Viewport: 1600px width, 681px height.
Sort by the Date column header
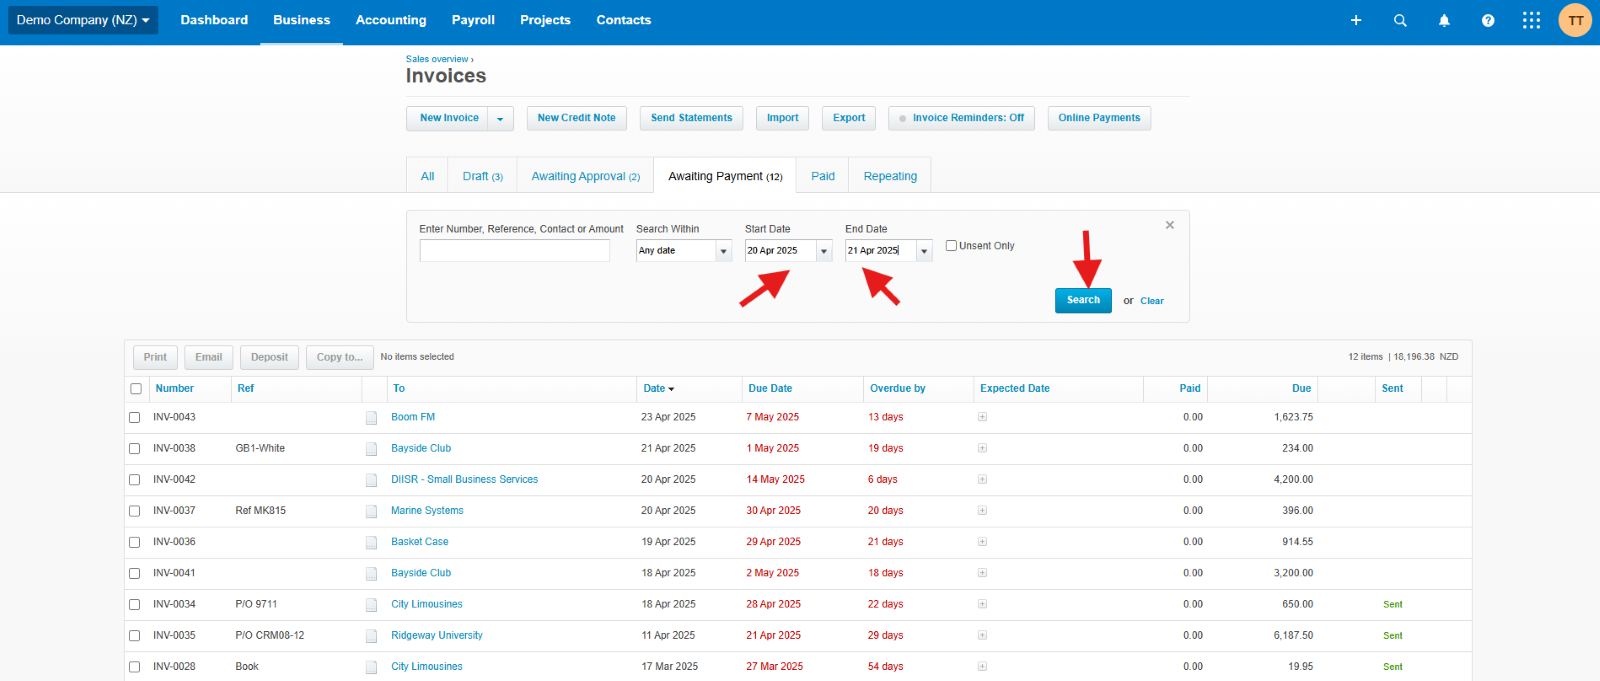659,388
